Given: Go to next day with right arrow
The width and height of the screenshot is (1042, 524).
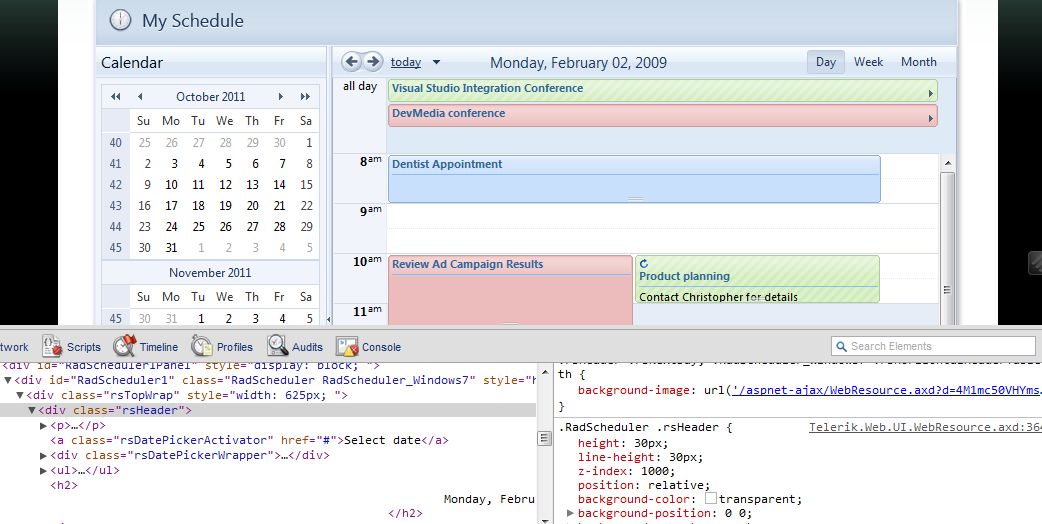Looking at the screenshot, I should click(373, 62).
